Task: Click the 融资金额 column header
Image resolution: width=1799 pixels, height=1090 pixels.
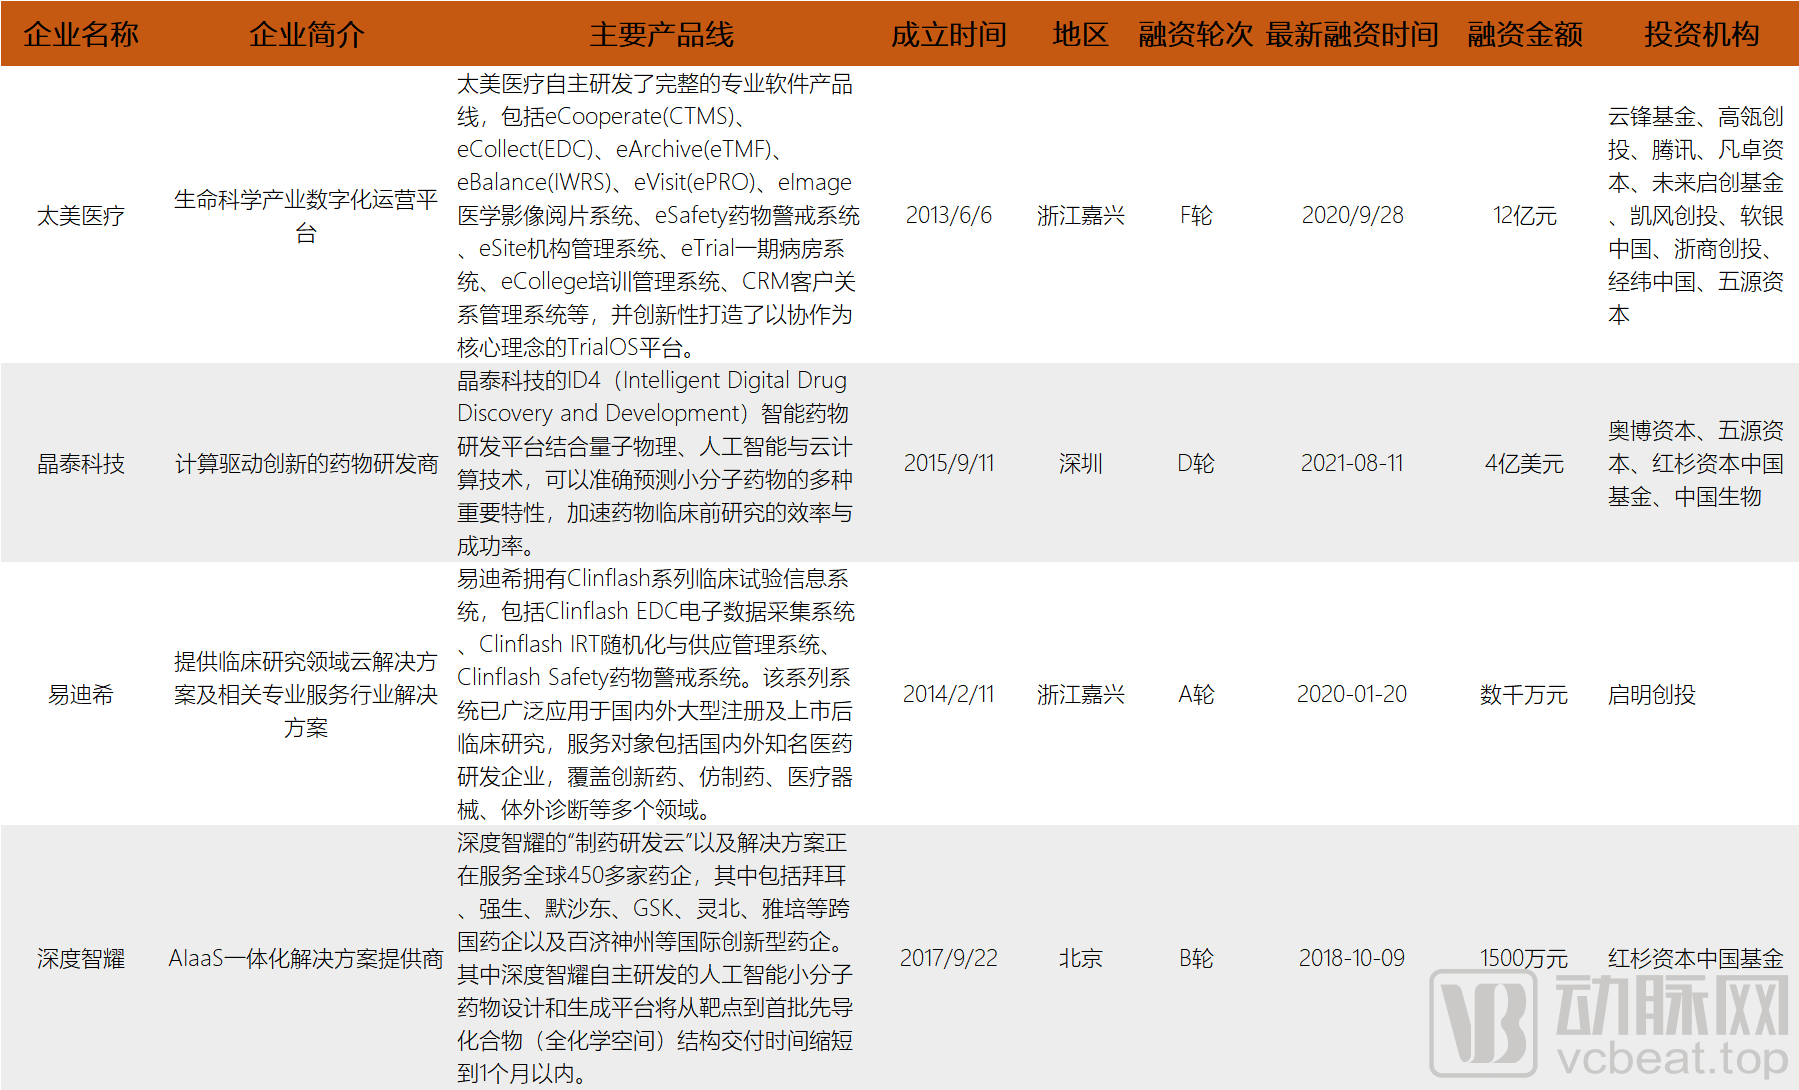Action: pos(1524,35)
